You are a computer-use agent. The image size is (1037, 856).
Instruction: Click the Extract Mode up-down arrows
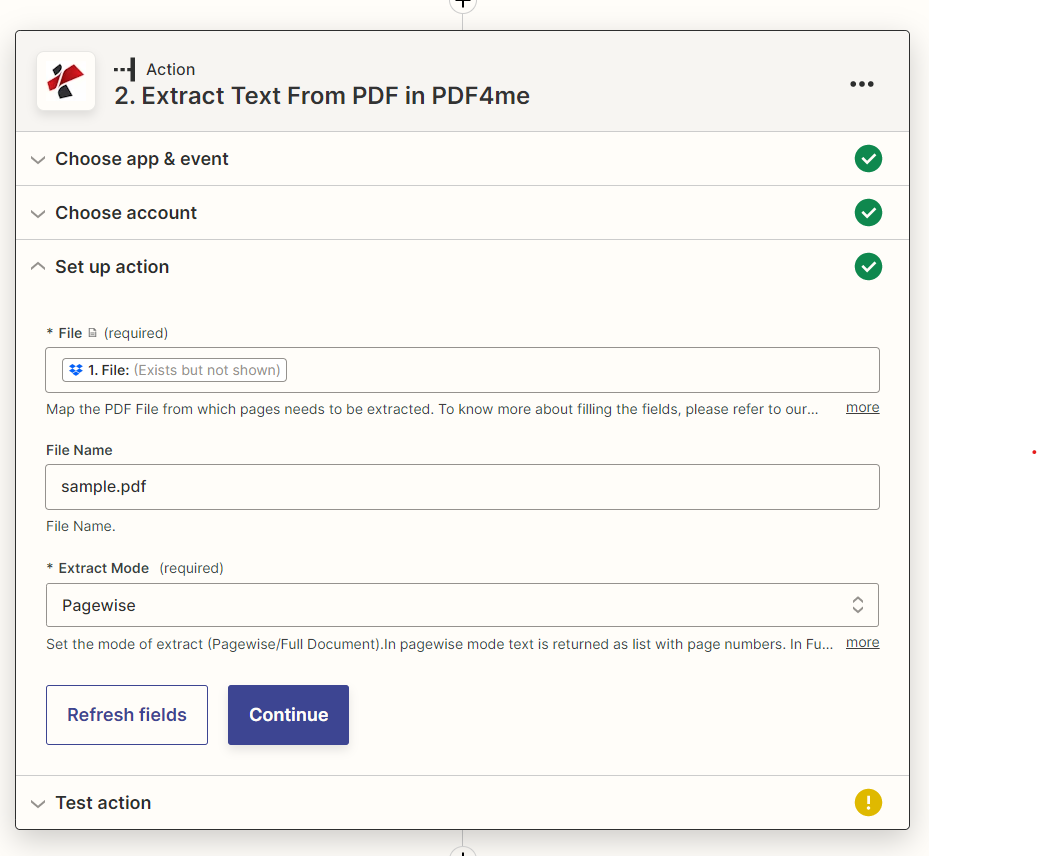coord(858,605)
